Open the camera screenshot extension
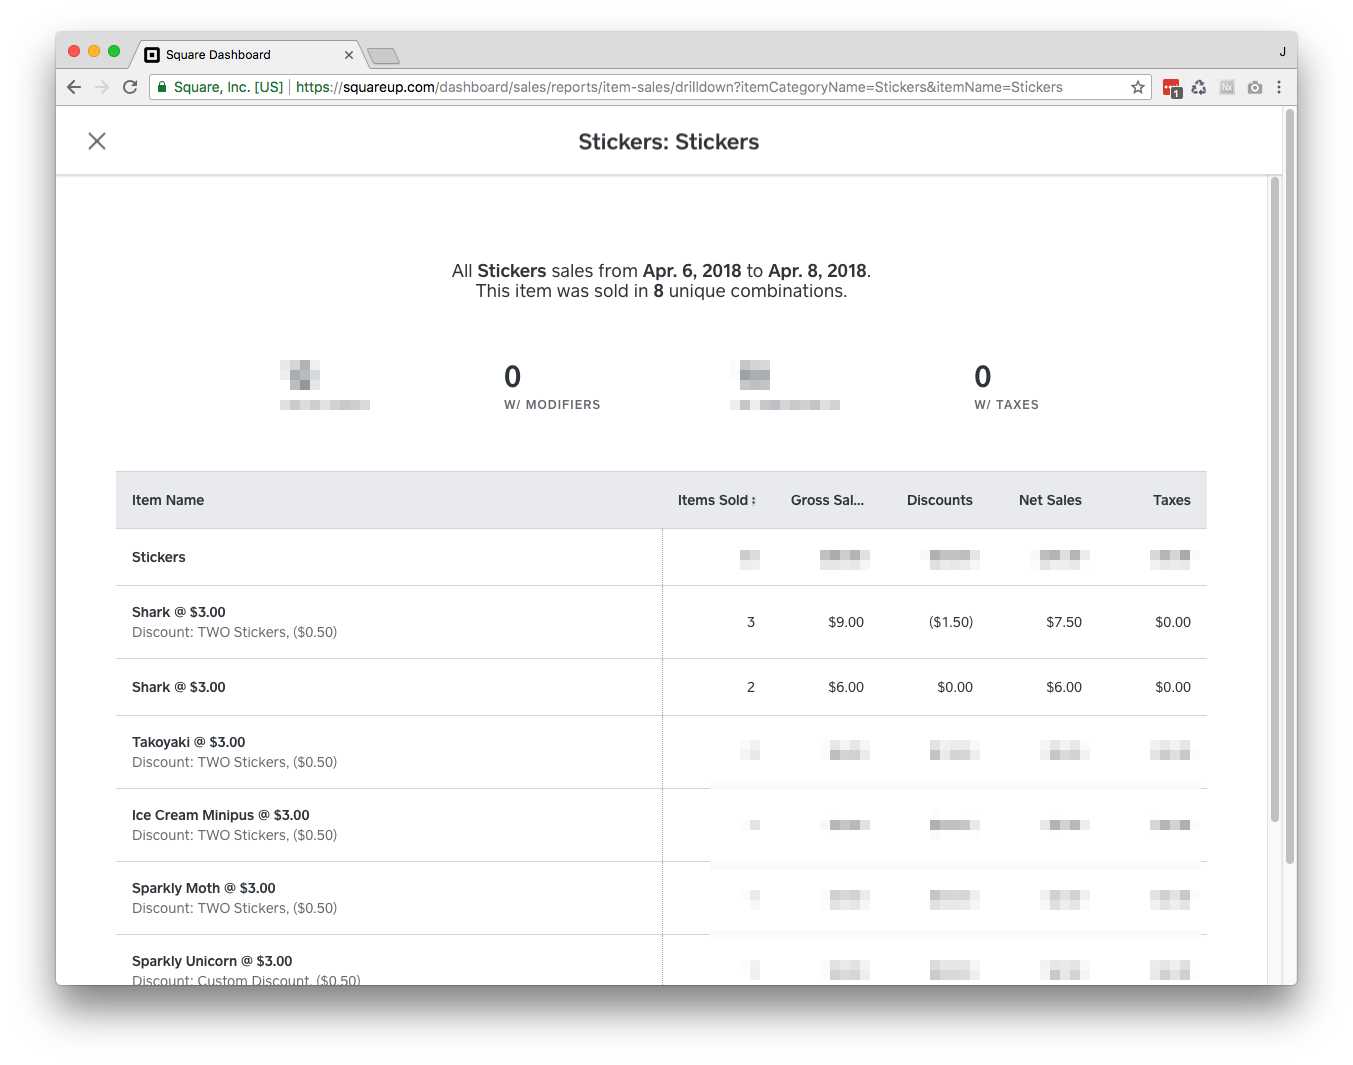The height and width of the screenshot is (1065, 1353). (1255, 87)
